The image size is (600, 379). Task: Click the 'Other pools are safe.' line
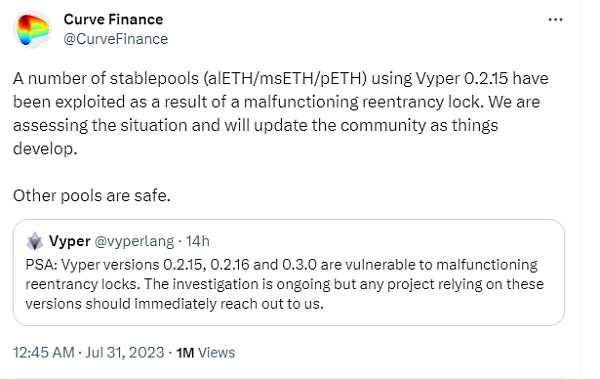(x=92, y=196)
